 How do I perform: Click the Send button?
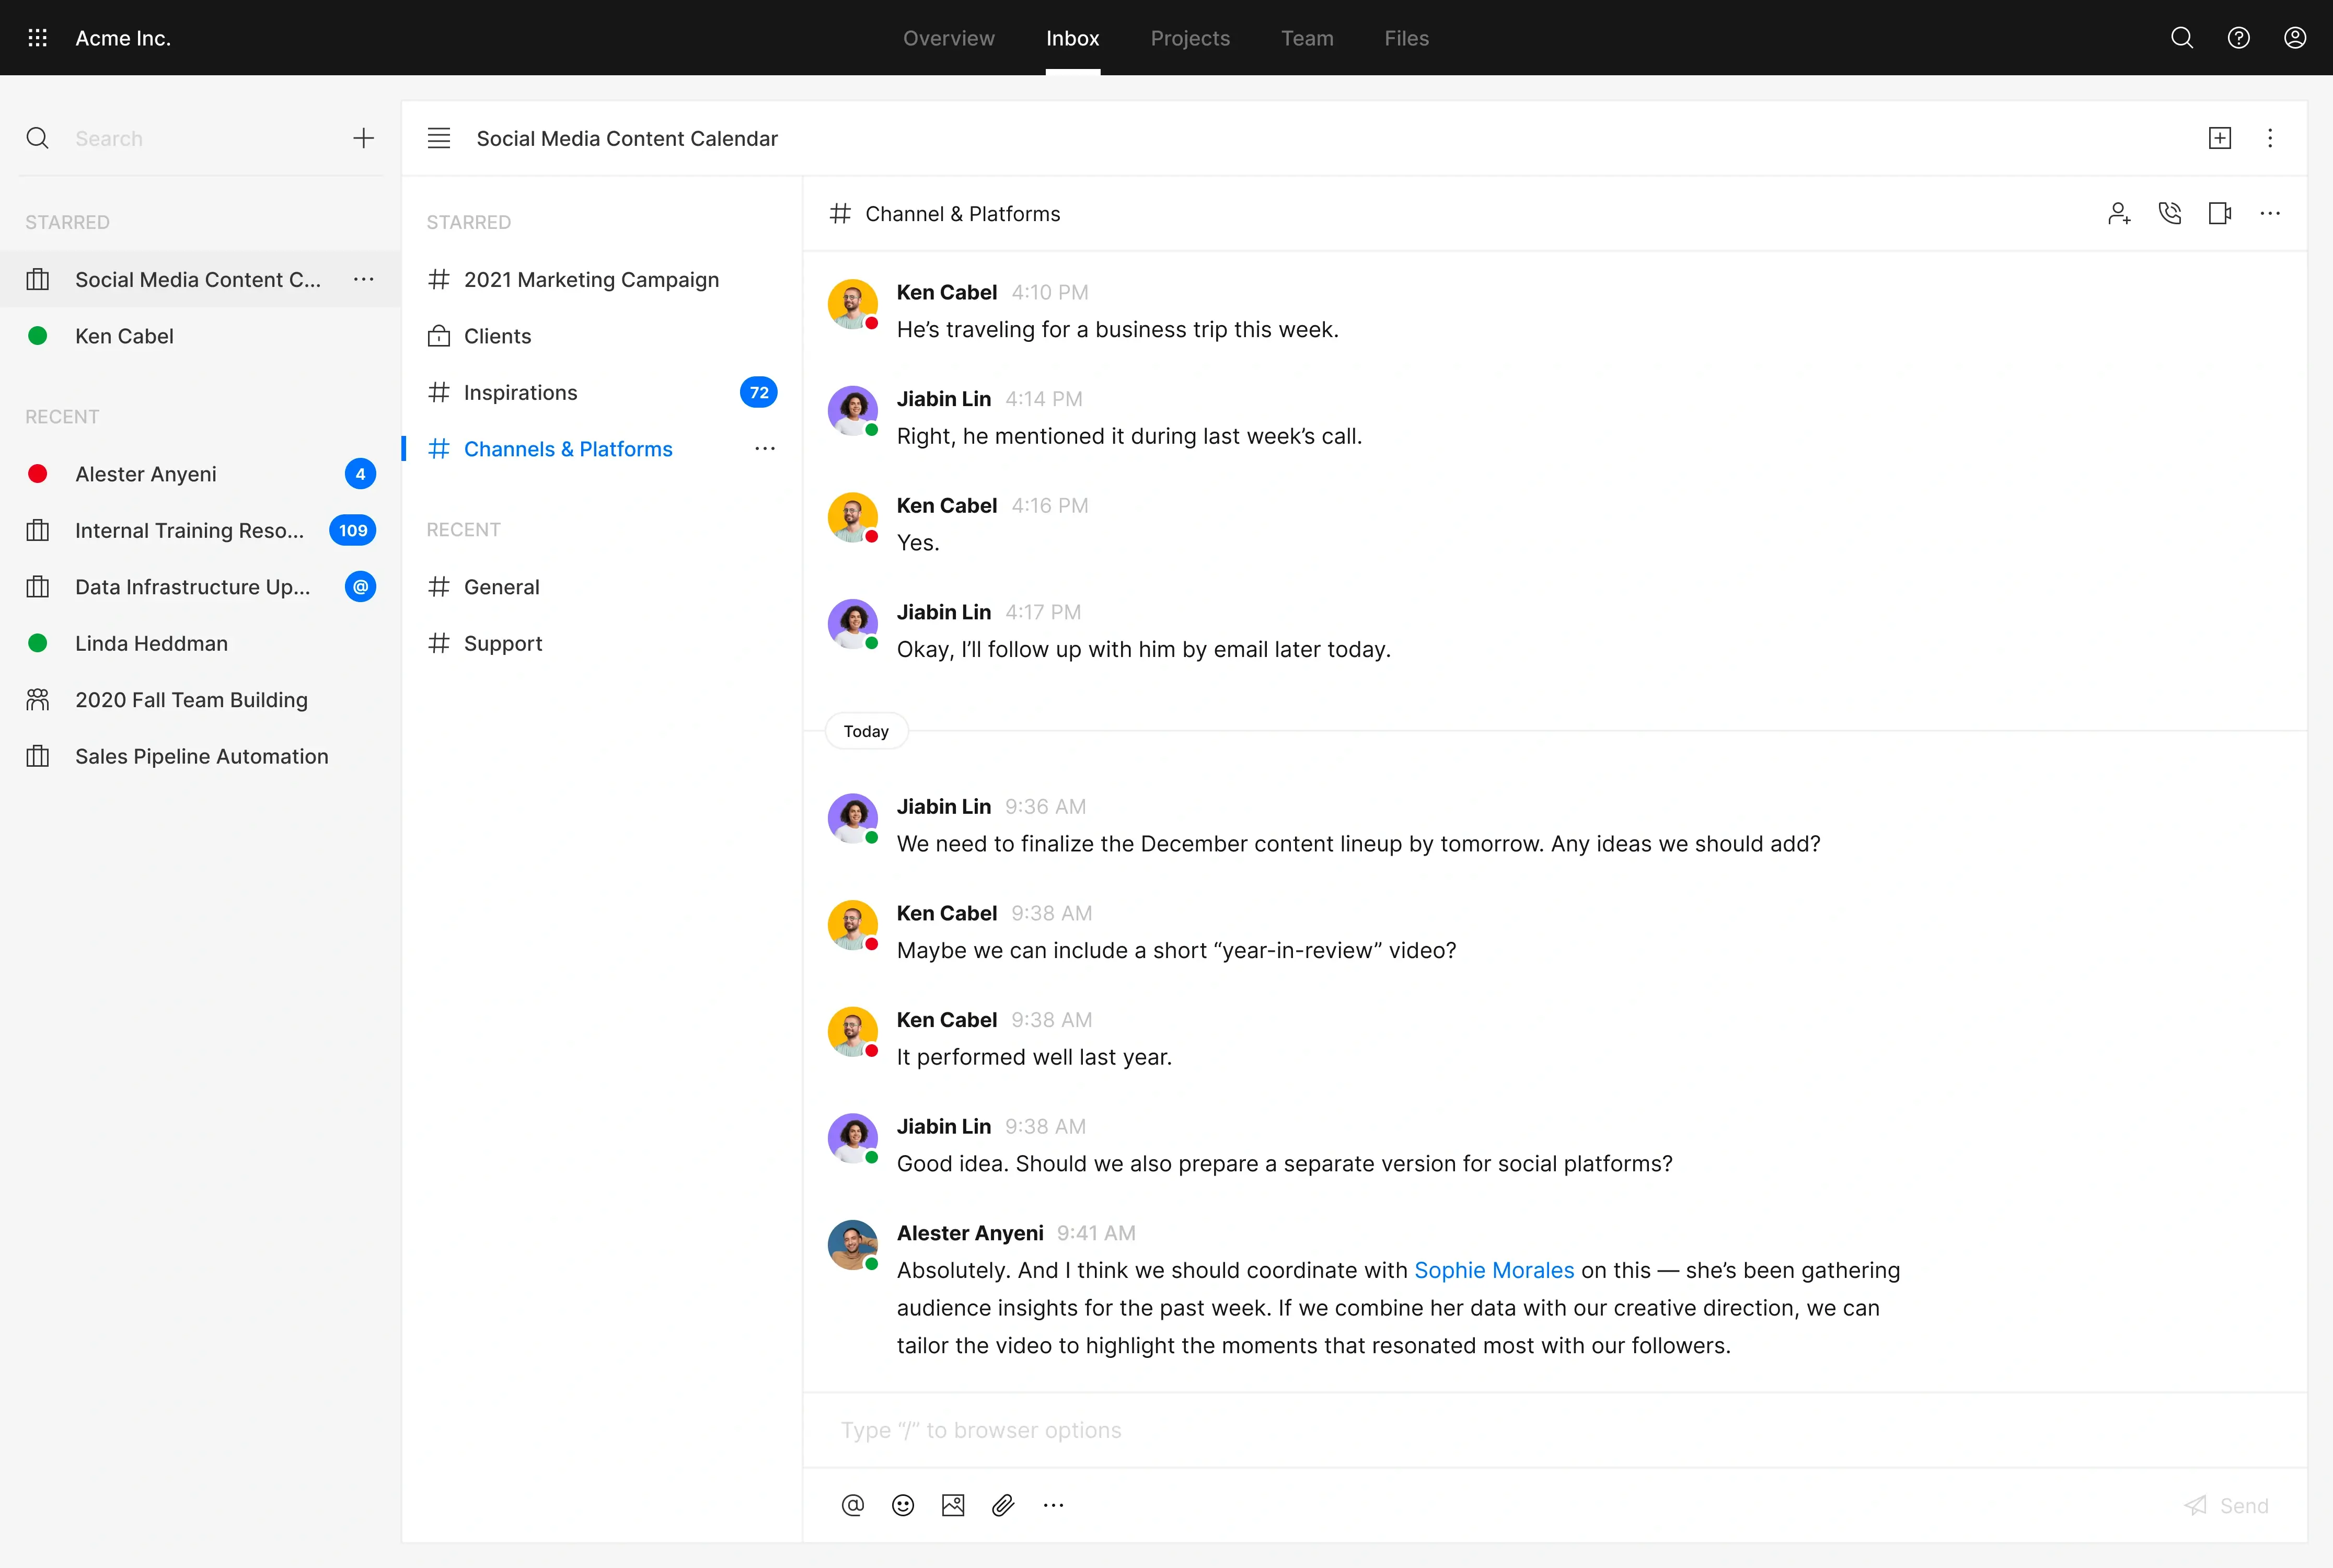(2227, 1505)
